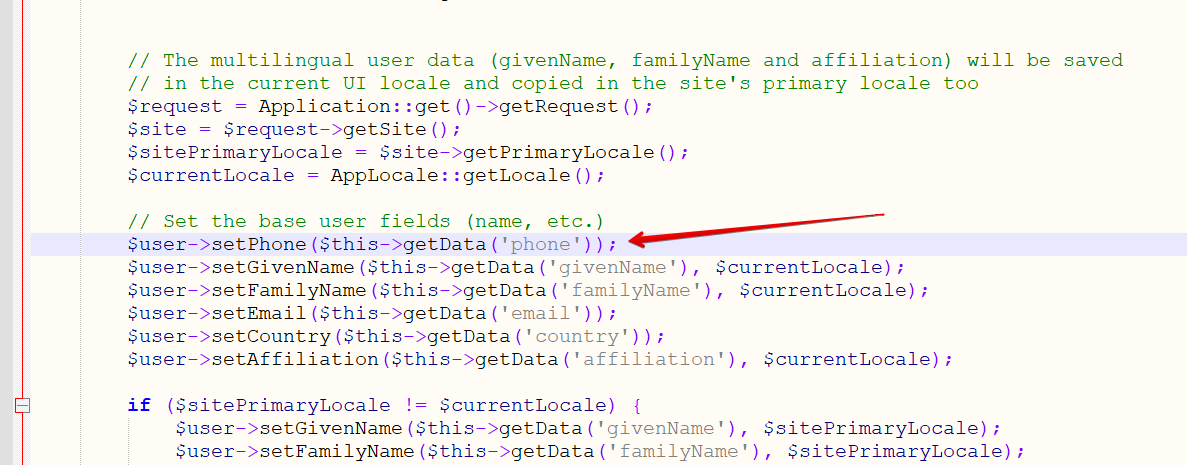Click the word getPrimaryLocale in the code
Image resolution: width=1187 pixels, height=465 pixels.
559,153
